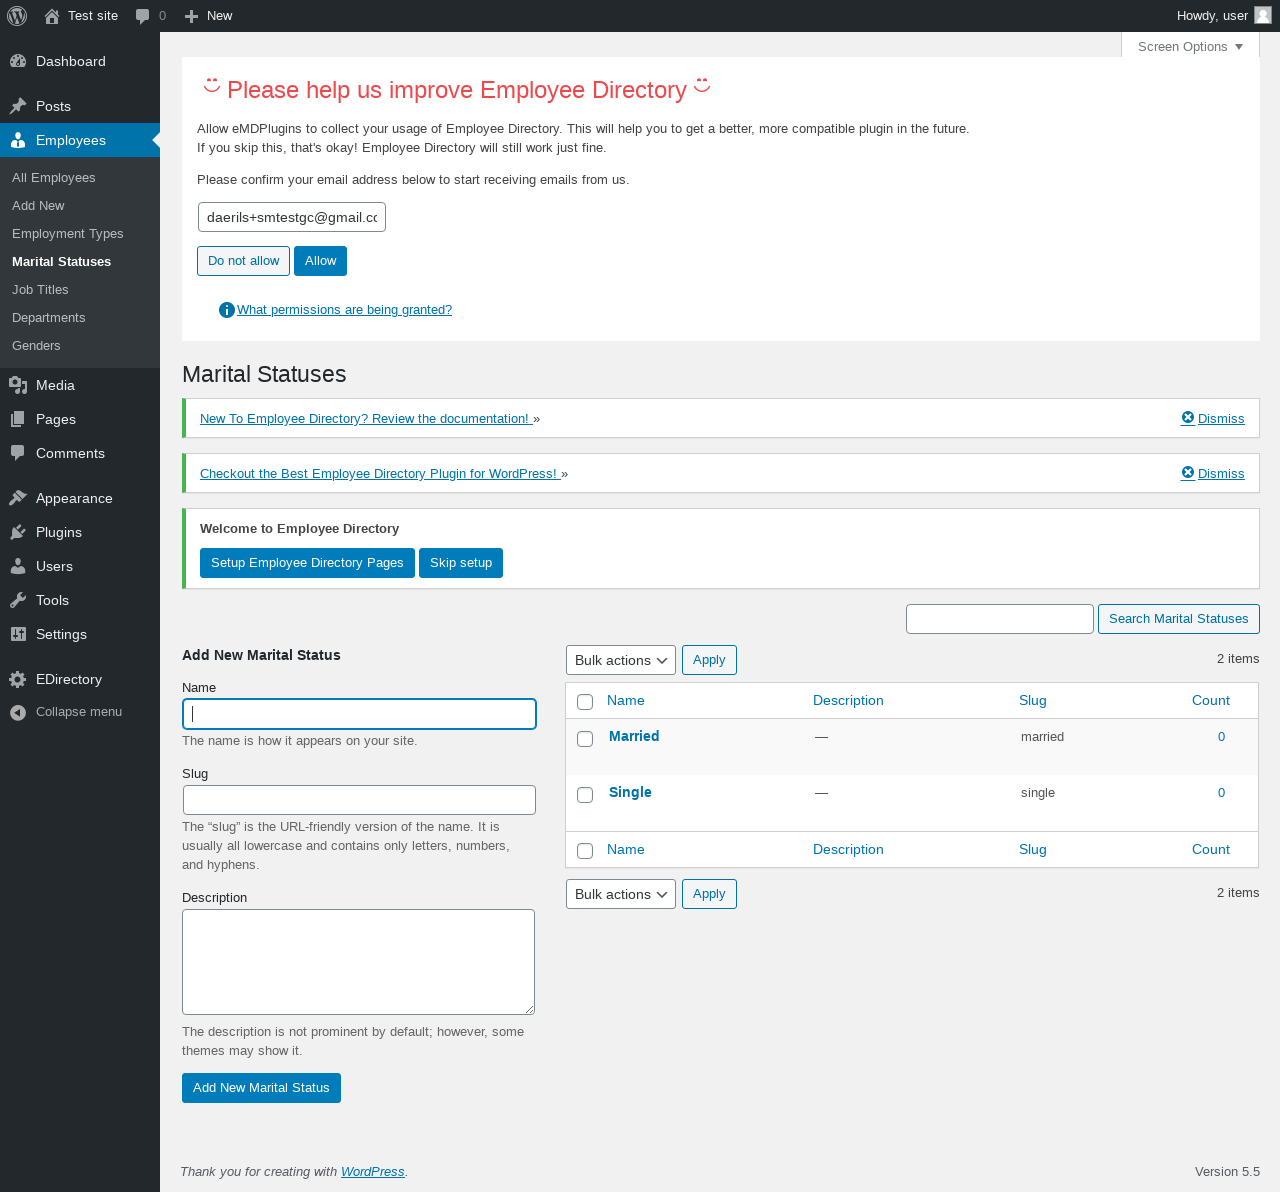
Task: Click the Do not allow button
Action: (x=243, y=261)
